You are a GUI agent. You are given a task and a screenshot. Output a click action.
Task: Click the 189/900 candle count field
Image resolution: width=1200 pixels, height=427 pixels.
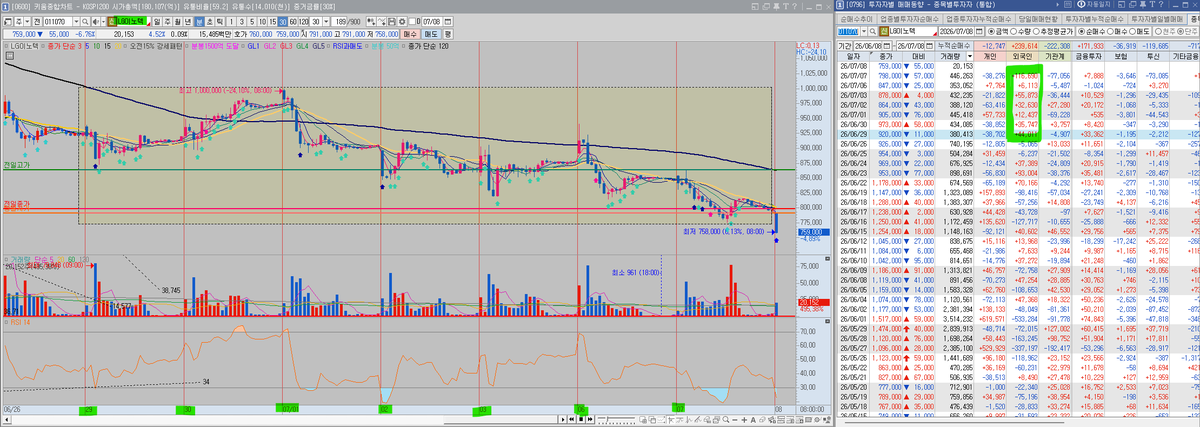click(x=347, y=21)
